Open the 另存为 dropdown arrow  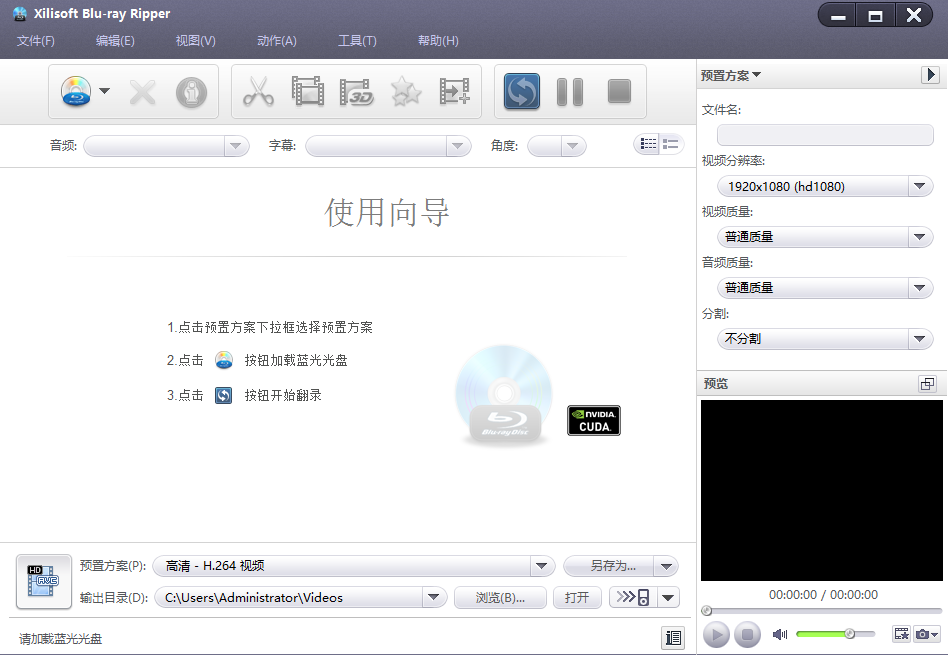[666, 567]
